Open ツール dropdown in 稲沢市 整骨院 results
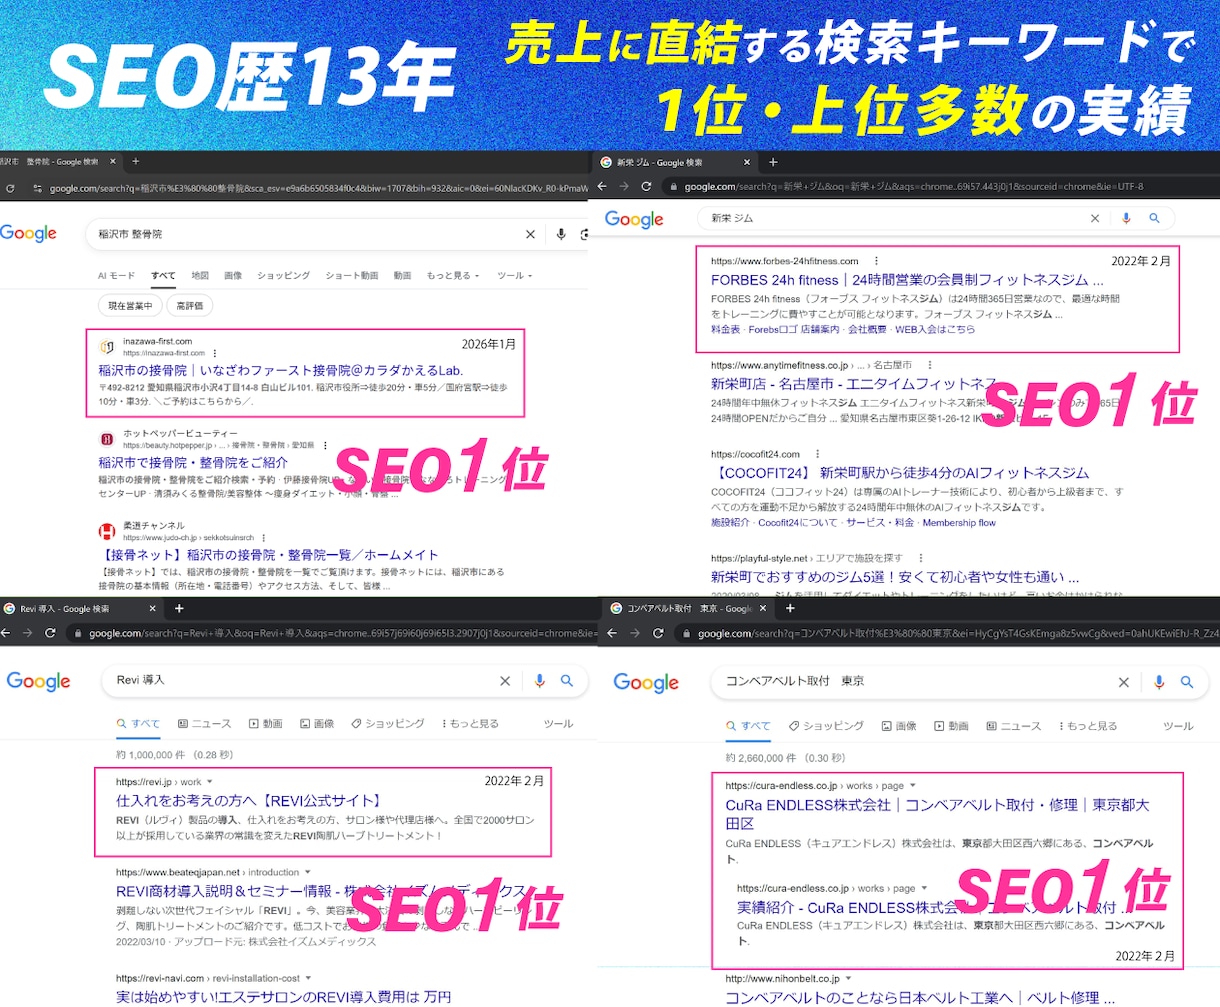Screen dimensions: 1220x1007 click(515, 276)
